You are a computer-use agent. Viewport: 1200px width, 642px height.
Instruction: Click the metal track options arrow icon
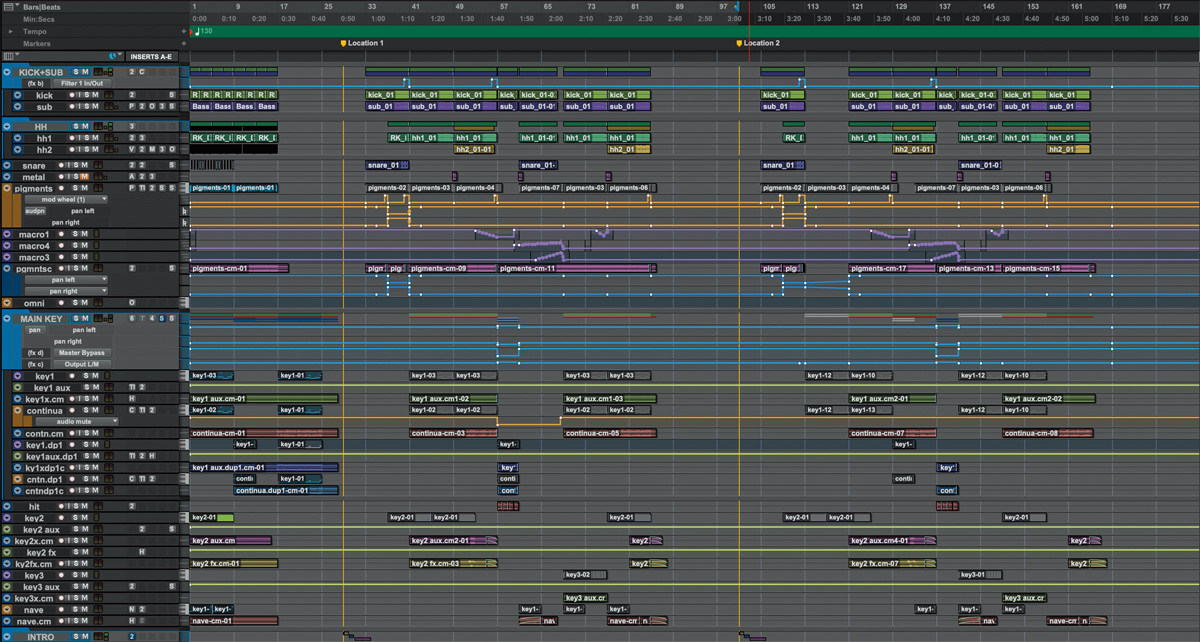[x=7, y=177]
